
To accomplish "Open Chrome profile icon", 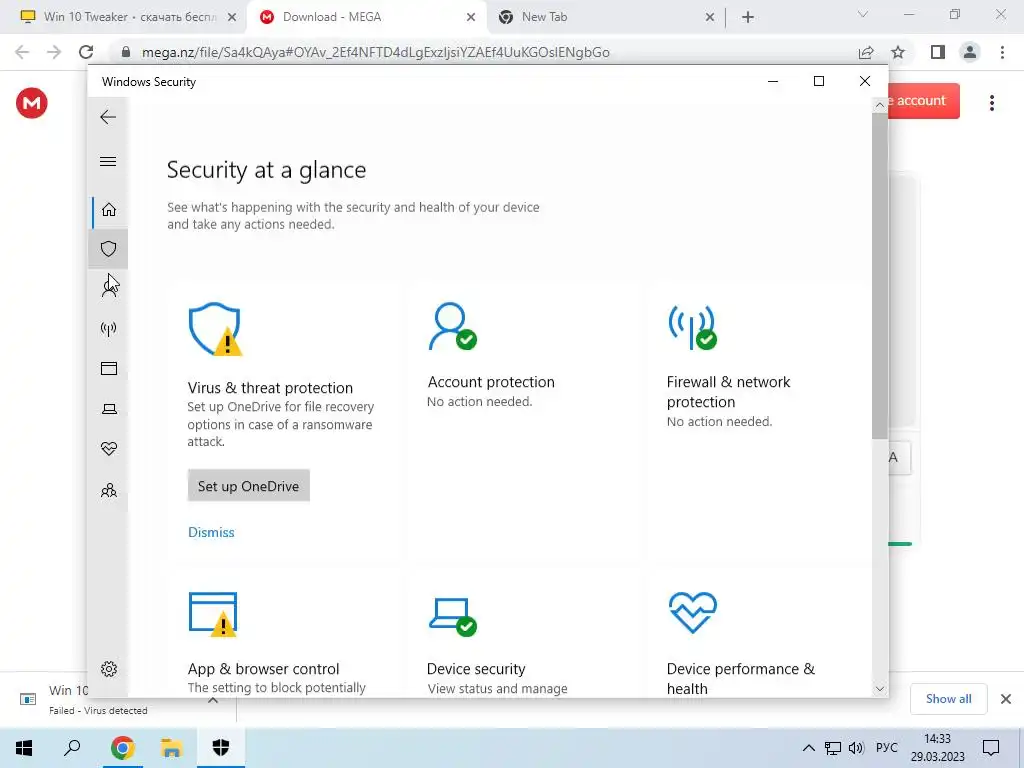I will pyautogui.click(x=970, y=52).
